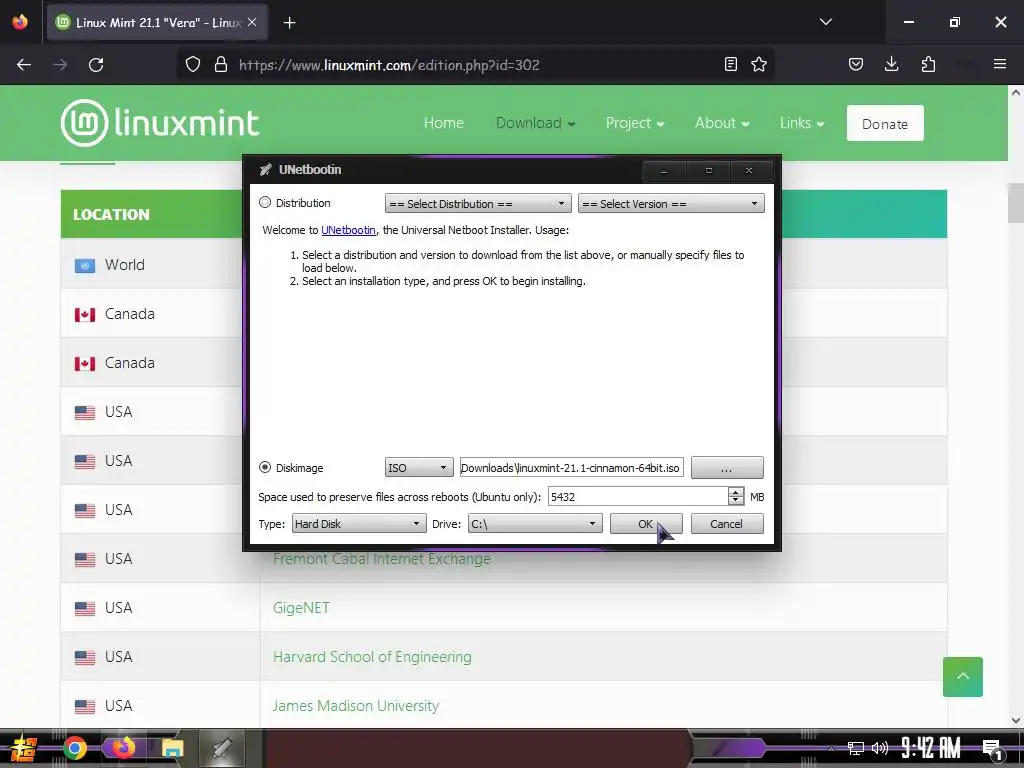
Task: Open the Firefox hamburger menu
Action: tap(999, 64)
